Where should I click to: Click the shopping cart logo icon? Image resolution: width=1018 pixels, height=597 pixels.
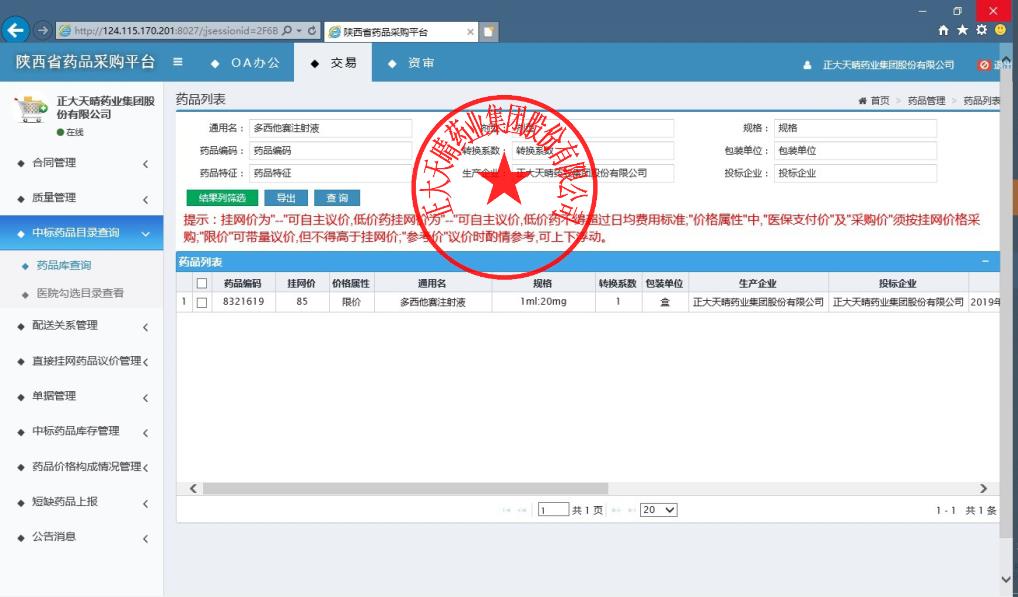pyautogui.click(x=31, y=108)
